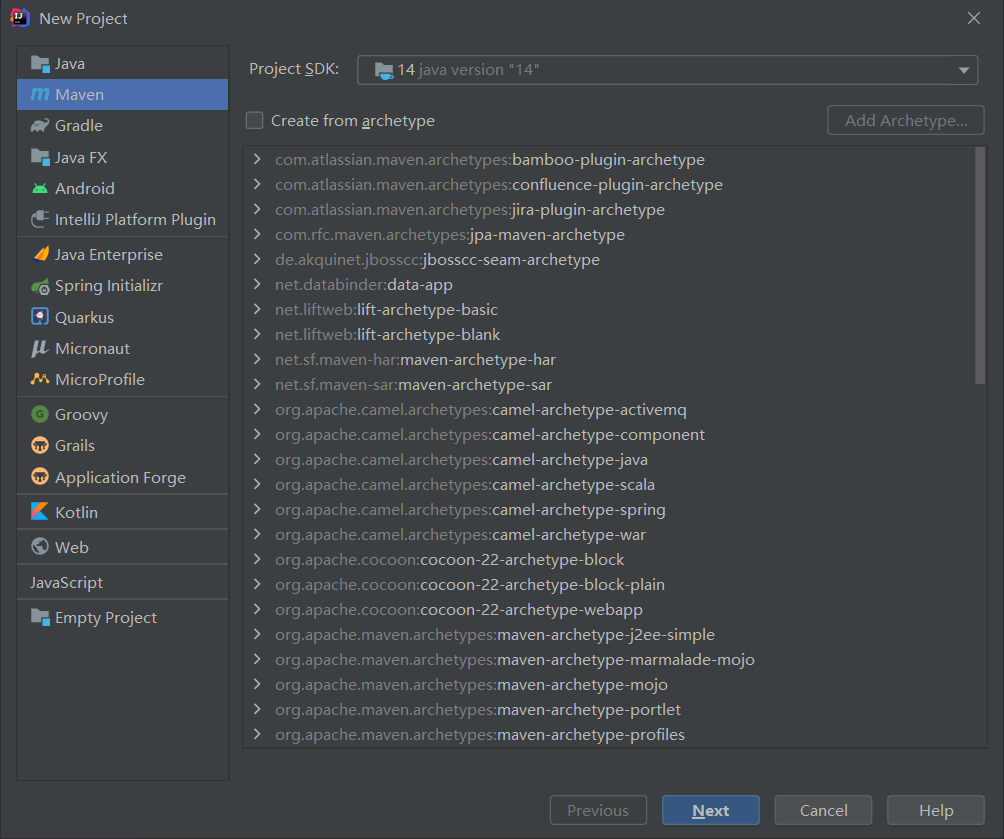This screenshot has height=839, width=1004.
Task: Expand jira-plugin-archetype entry
Action: pos(257,209)
